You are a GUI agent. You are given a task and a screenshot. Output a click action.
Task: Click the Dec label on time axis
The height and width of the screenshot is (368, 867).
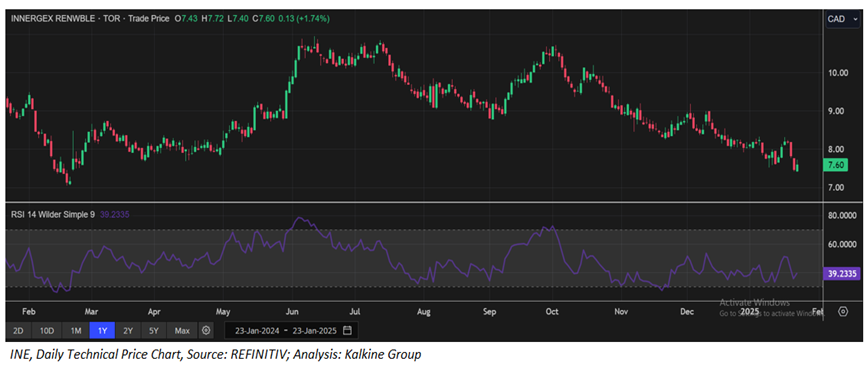click(687, 312)
